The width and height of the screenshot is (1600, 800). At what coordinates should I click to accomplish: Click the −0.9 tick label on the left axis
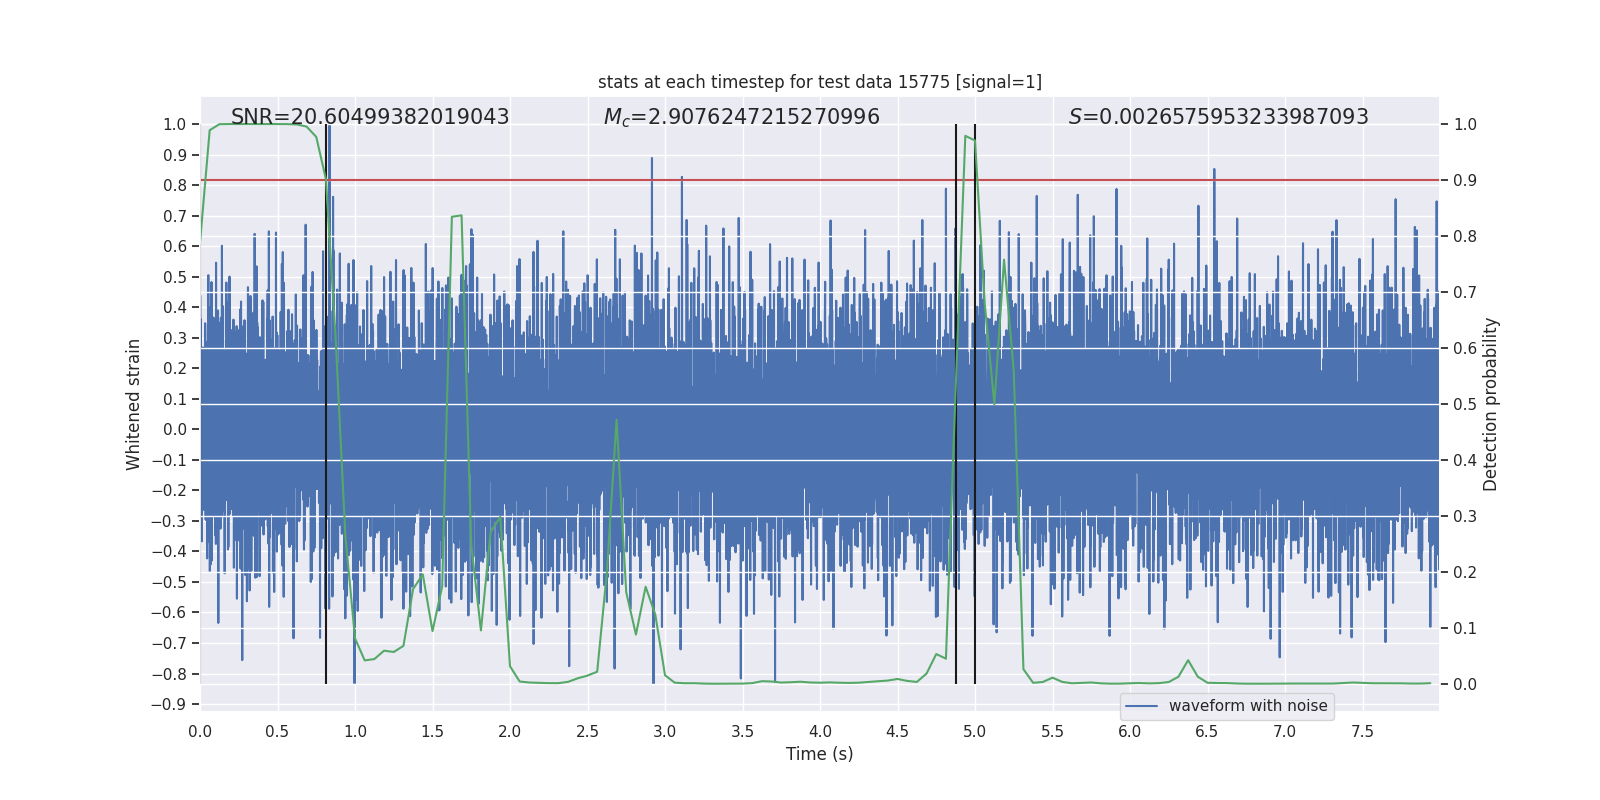[x=169, y=704]
